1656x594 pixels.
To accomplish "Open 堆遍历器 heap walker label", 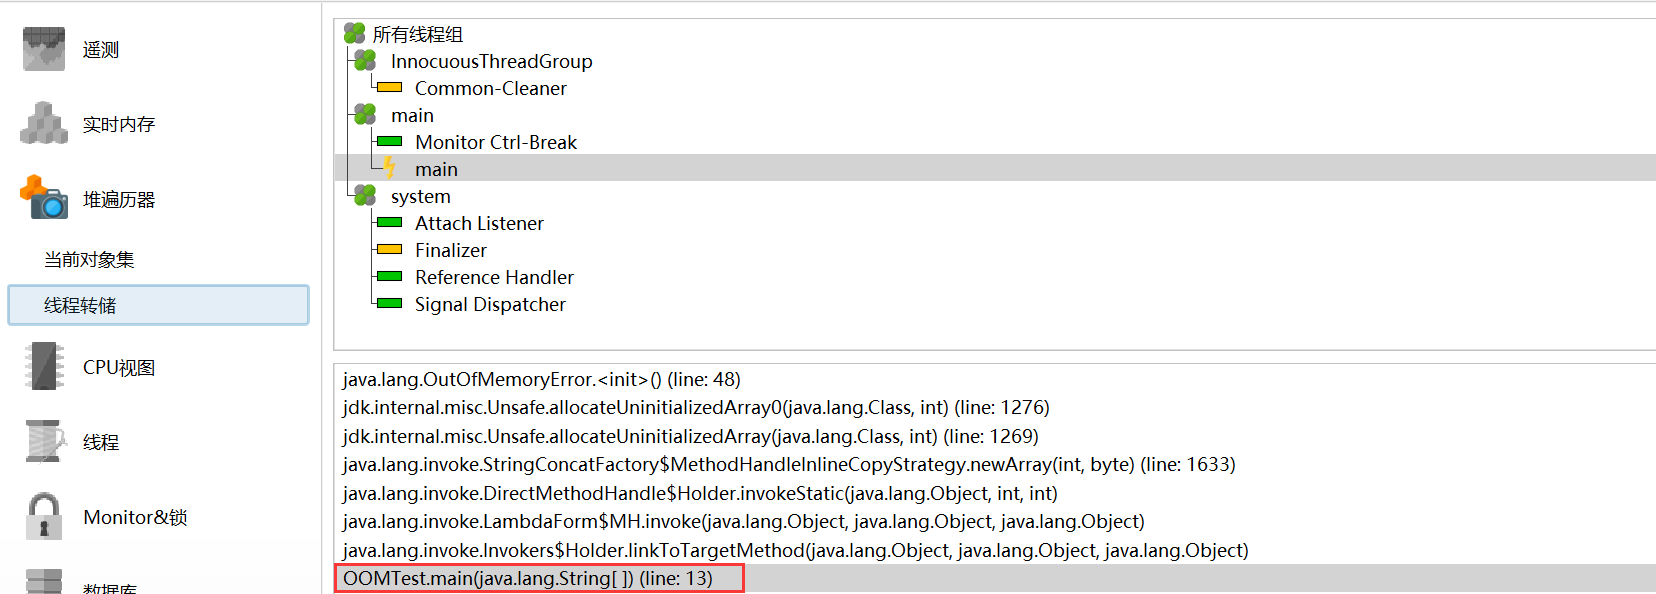I will 119,200.
